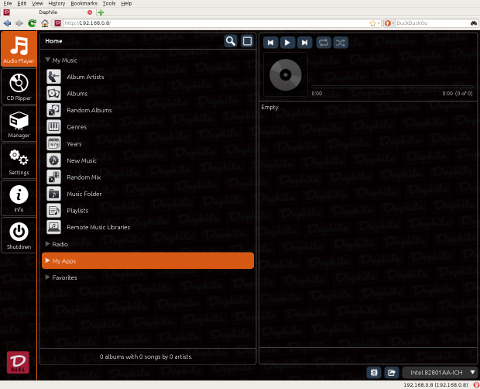480x389 pixels.
Task: Open Settings in the sidebar
Action: pyautogui.click(x=19, y=162)
